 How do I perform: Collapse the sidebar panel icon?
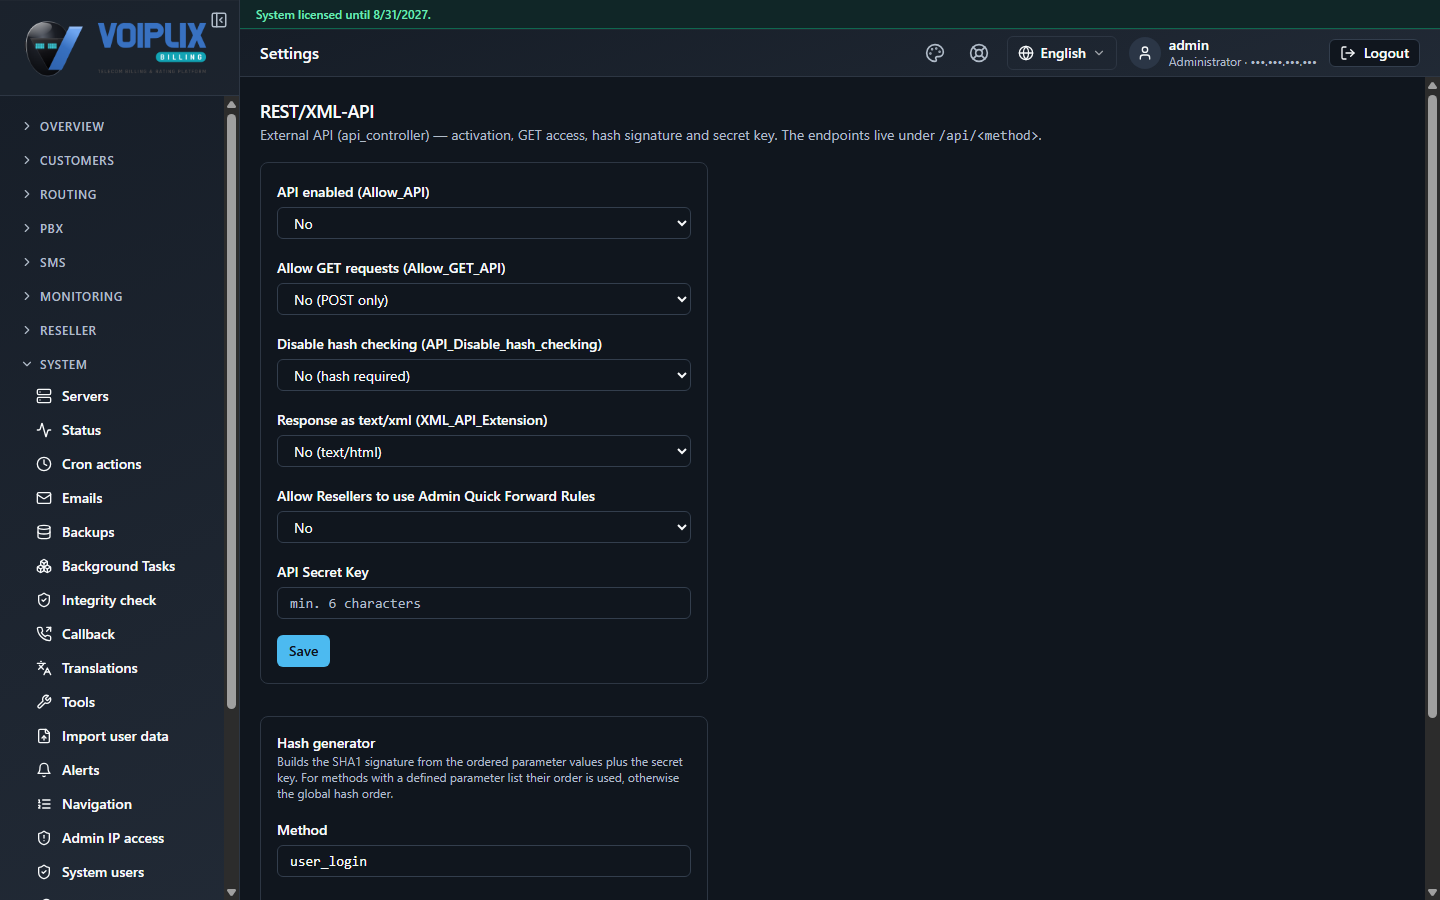coord(219,20)
